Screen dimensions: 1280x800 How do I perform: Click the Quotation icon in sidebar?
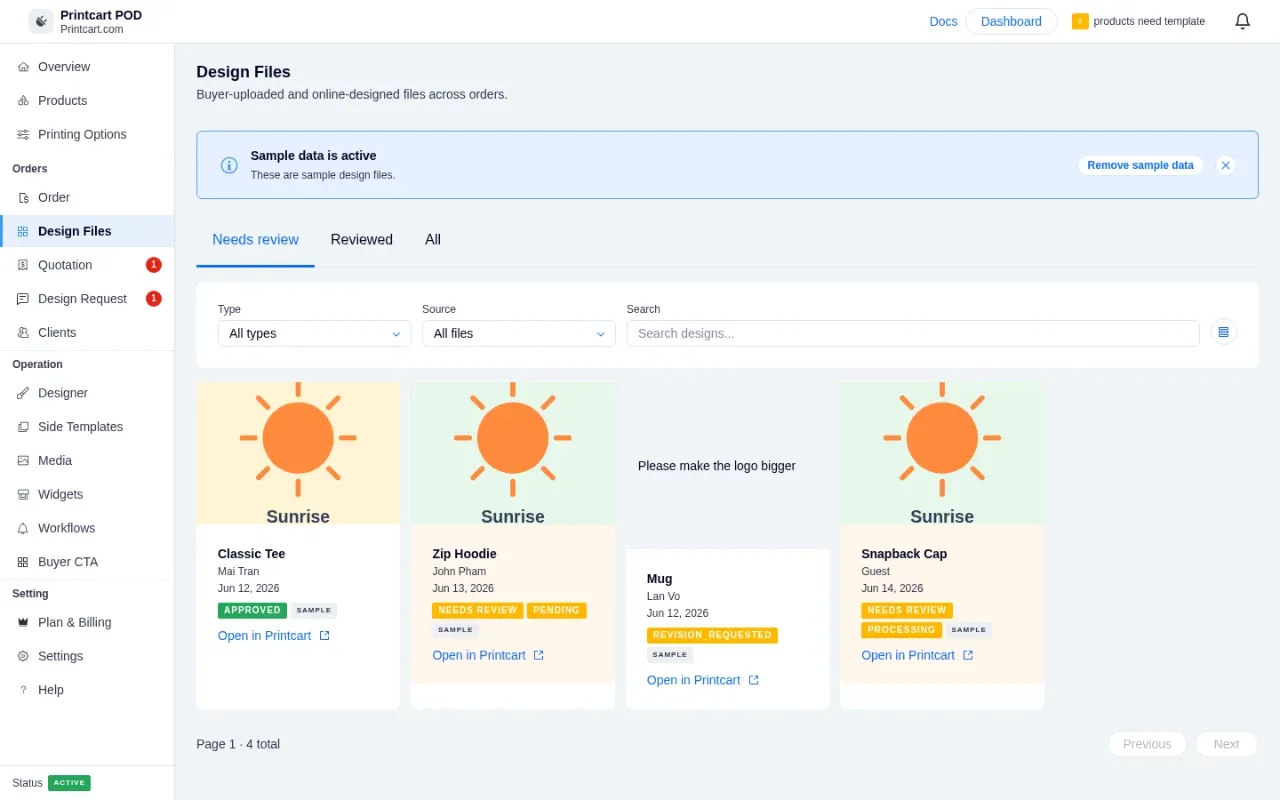23,265
